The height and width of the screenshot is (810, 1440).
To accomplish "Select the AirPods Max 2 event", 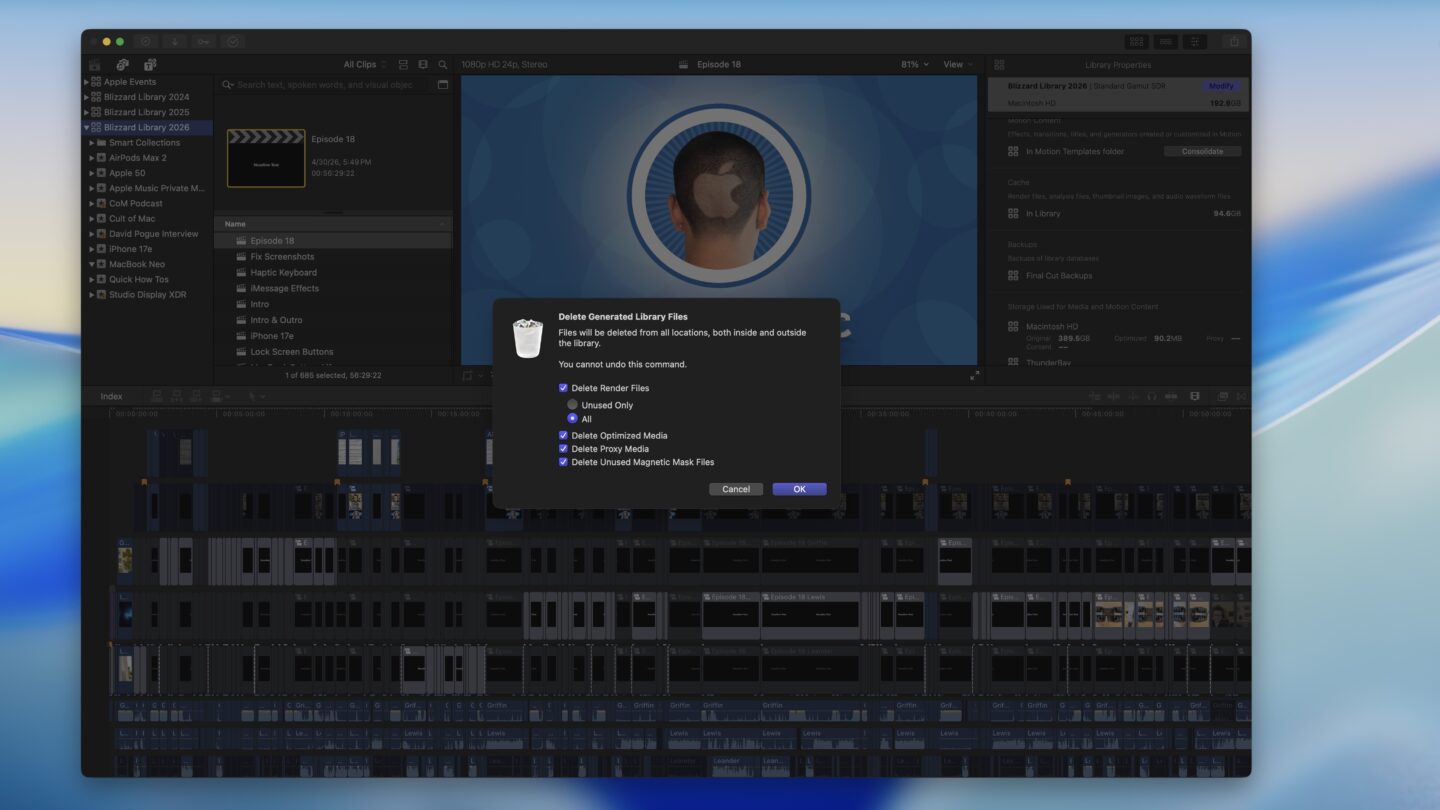I will (x=138, y=158).
